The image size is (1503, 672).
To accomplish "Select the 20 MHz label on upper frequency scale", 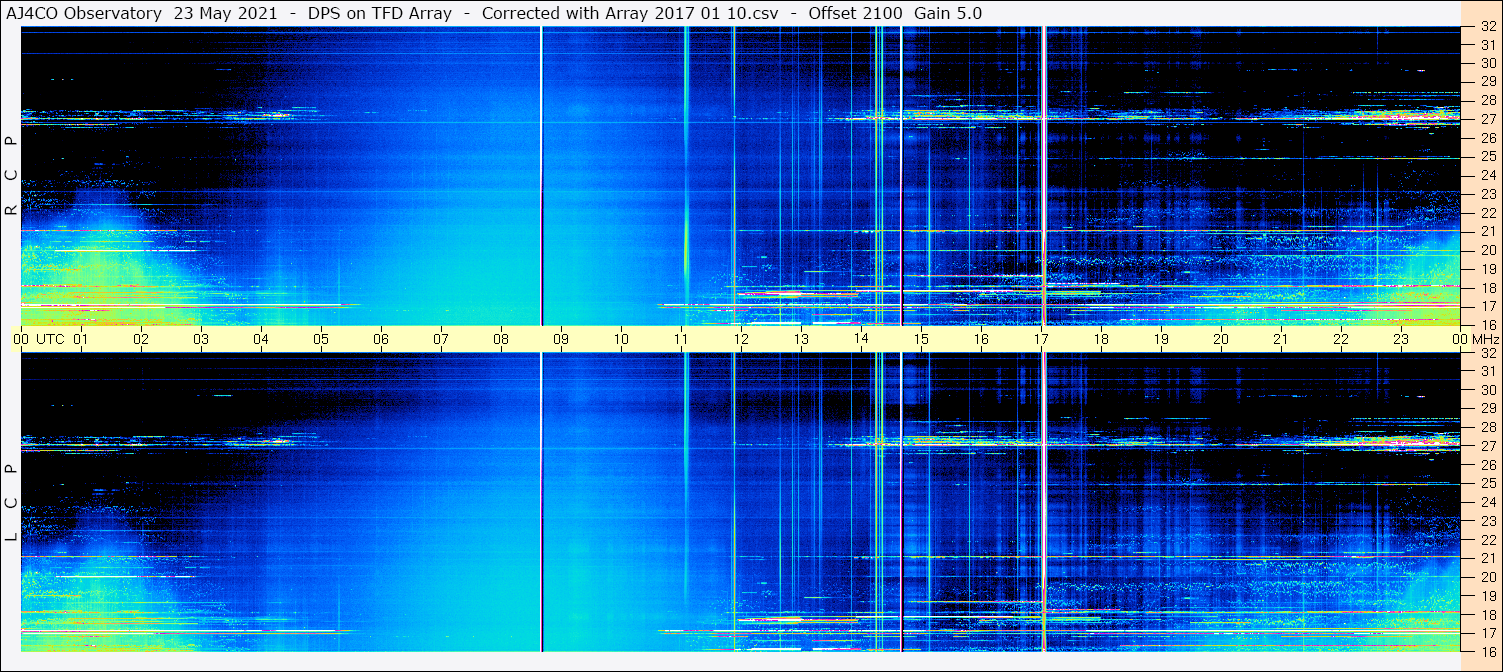I will (1488, 250).
